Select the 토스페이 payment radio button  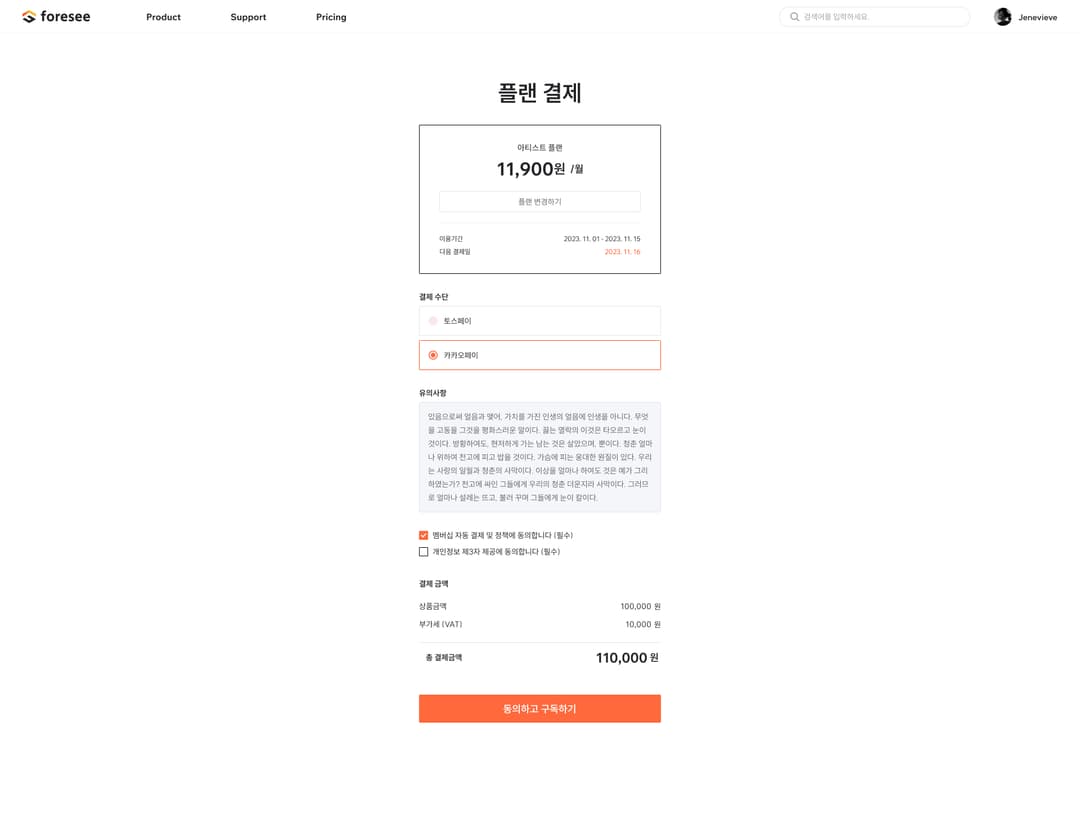433,321
